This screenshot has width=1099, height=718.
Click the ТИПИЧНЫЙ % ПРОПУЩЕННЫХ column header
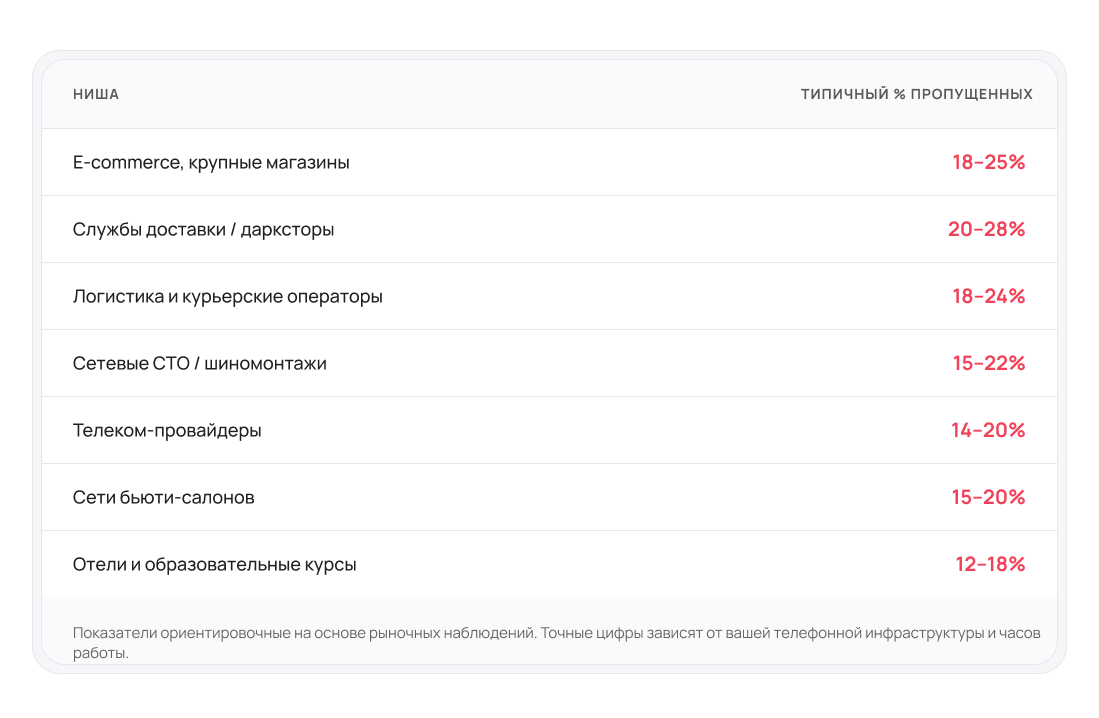point(916,94)
